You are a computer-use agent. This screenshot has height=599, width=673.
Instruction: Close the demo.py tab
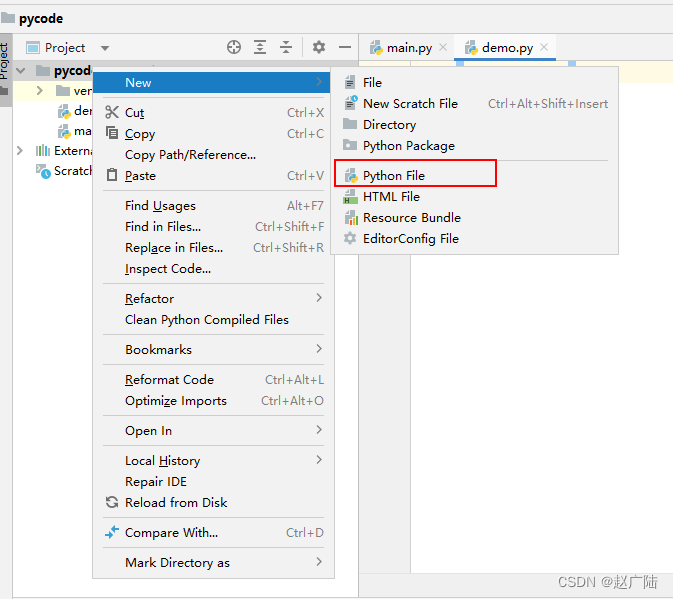(x=544, y=47)
